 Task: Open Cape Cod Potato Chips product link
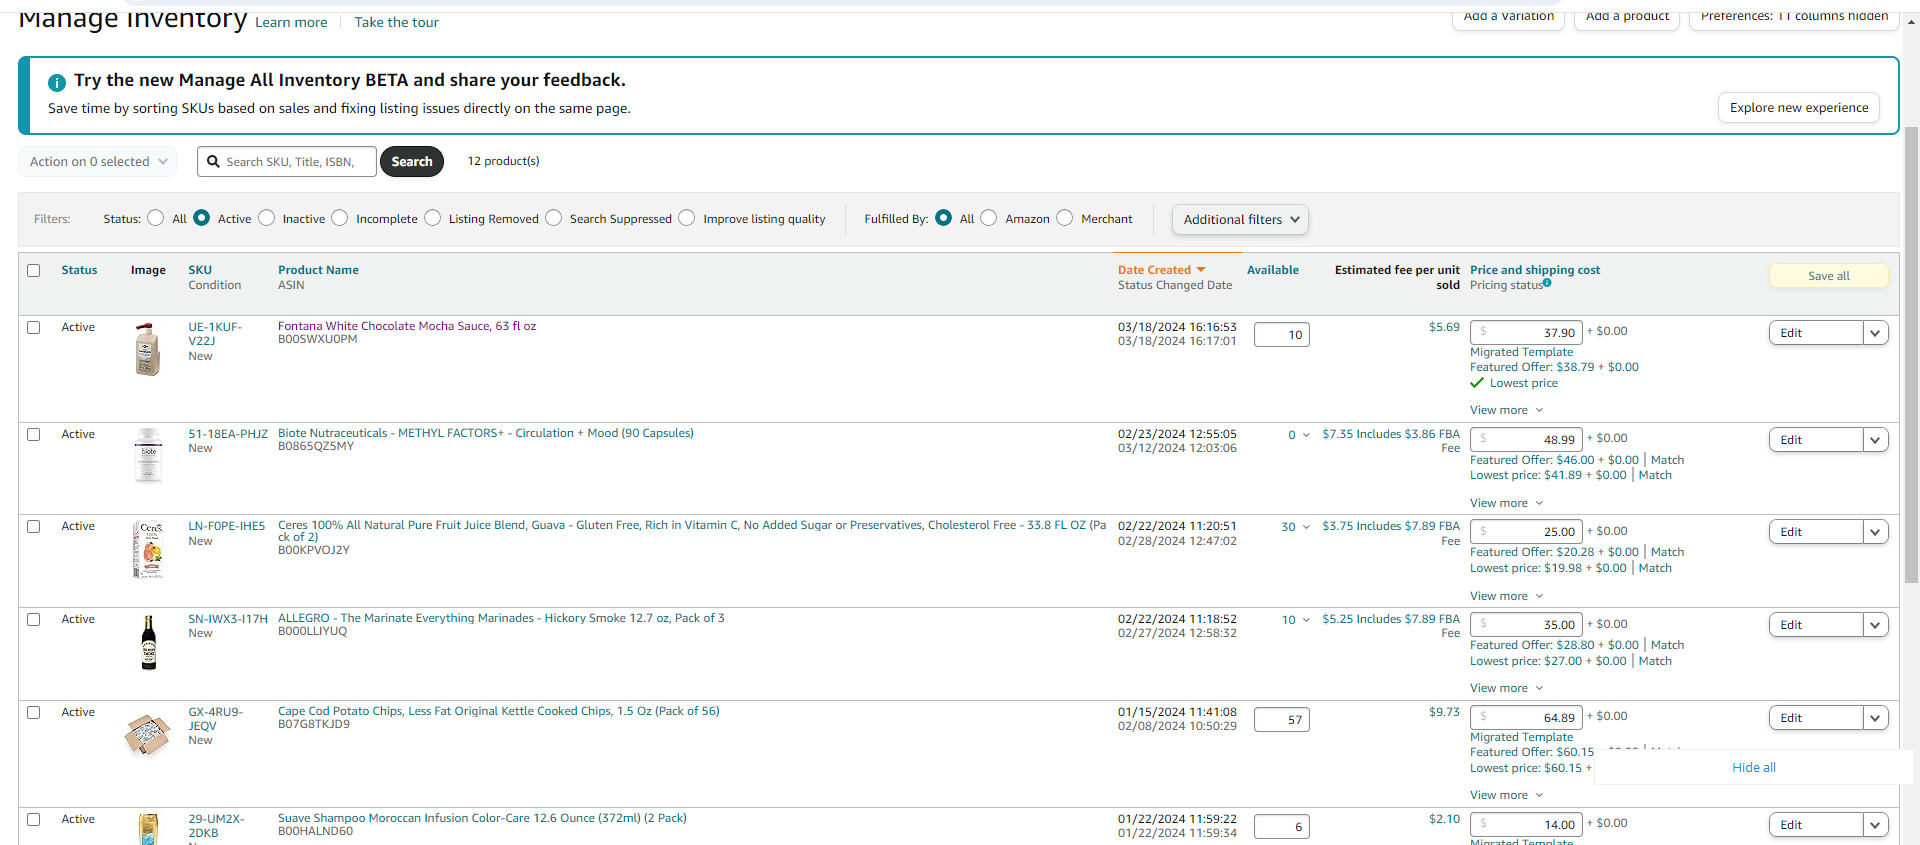coord(499,711)
